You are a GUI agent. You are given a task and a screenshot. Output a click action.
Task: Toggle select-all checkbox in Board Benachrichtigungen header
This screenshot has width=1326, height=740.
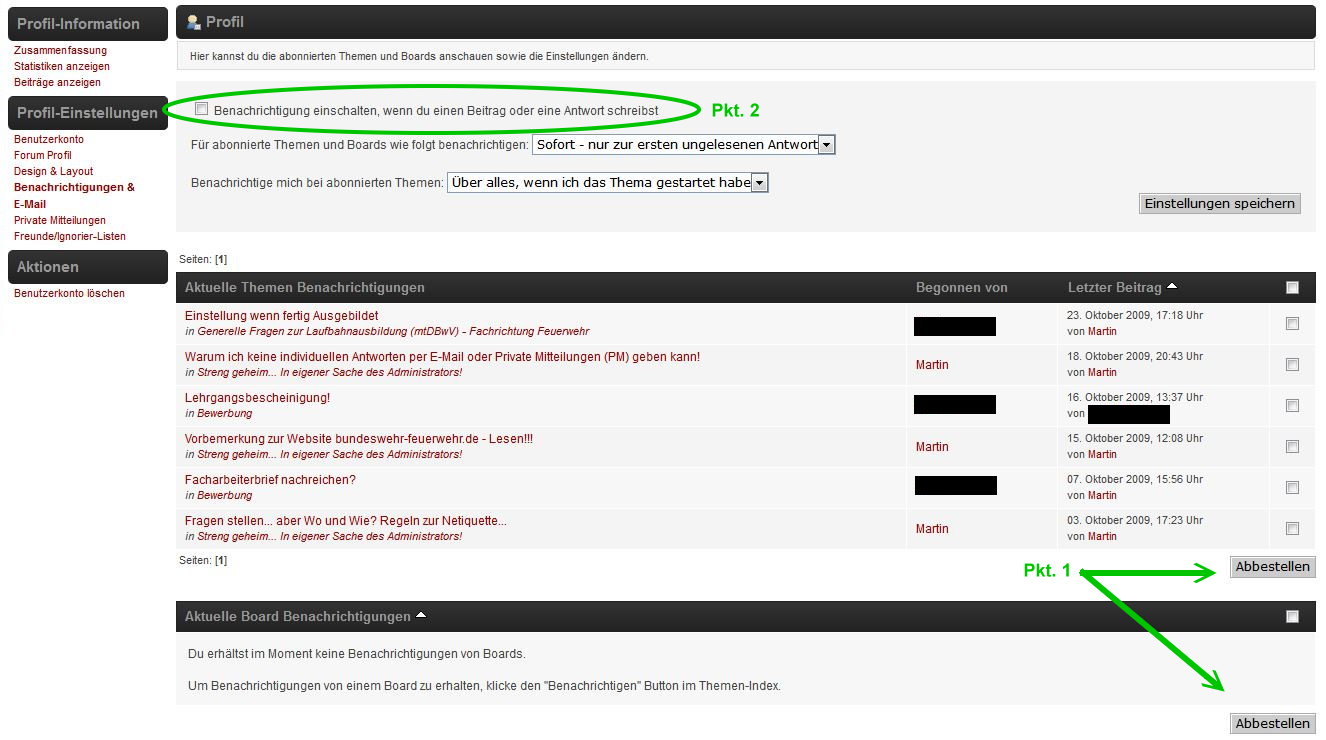pyautogui.click(x=1292, y=617)
